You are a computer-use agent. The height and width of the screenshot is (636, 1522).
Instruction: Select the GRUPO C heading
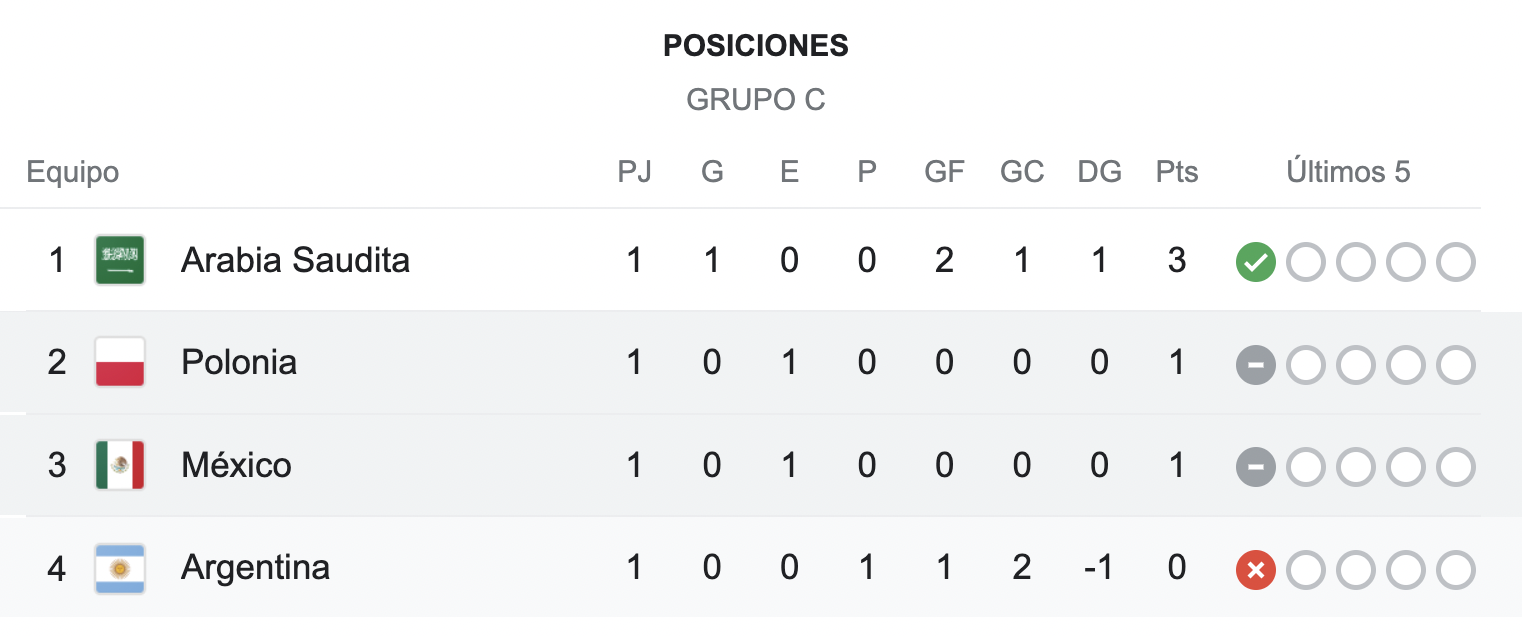756,100
